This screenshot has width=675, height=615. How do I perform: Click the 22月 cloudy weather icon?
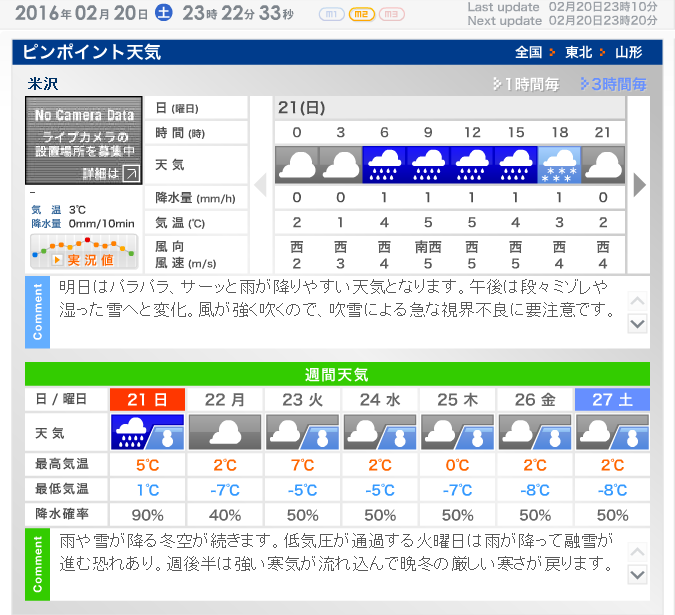pyautogui.click(x=225, y=433)
